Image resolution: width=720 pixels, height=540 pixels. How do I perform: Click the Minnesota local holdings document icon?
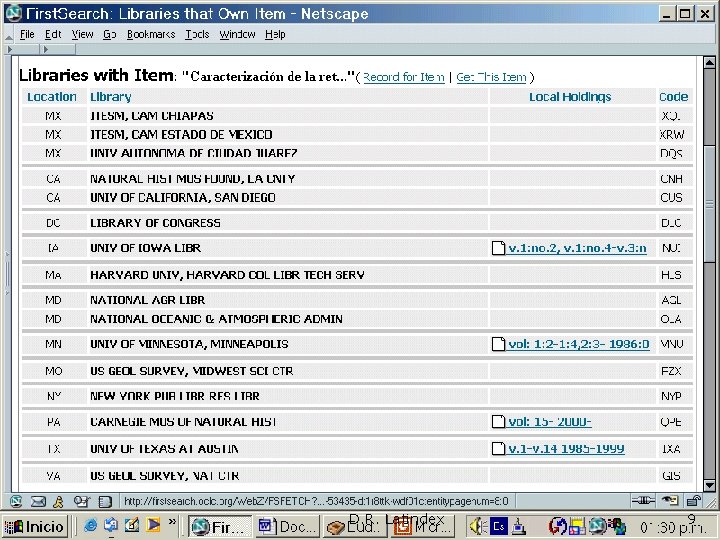pos(498,344)
